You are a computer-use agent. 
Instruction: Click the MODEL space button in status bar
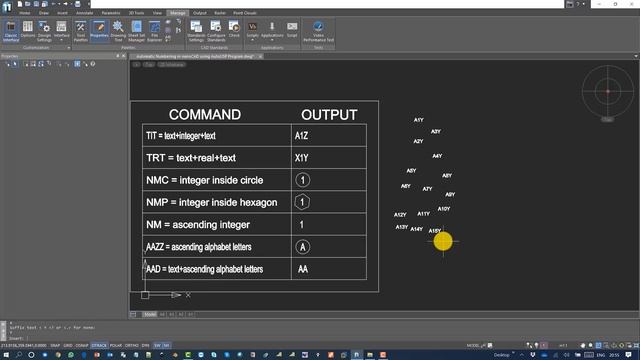[473, 346]
